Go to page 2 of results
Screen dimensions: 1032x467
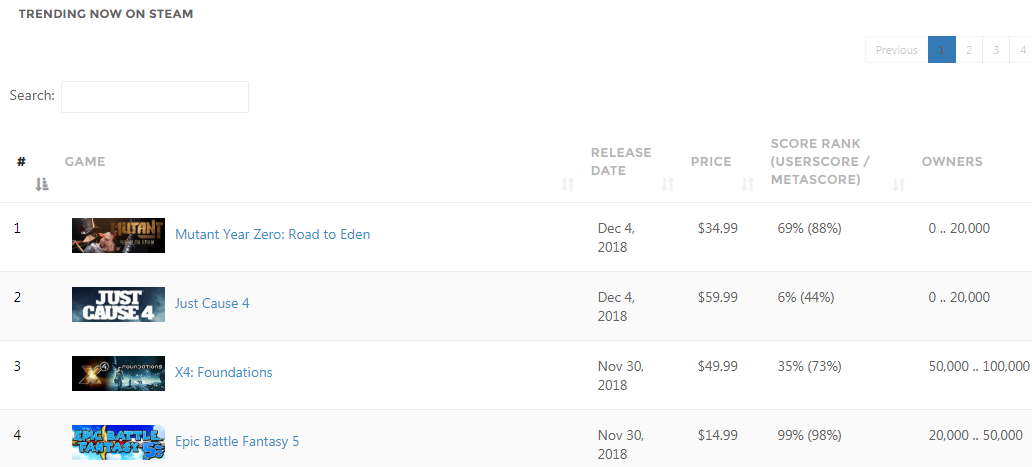[969, 50]
